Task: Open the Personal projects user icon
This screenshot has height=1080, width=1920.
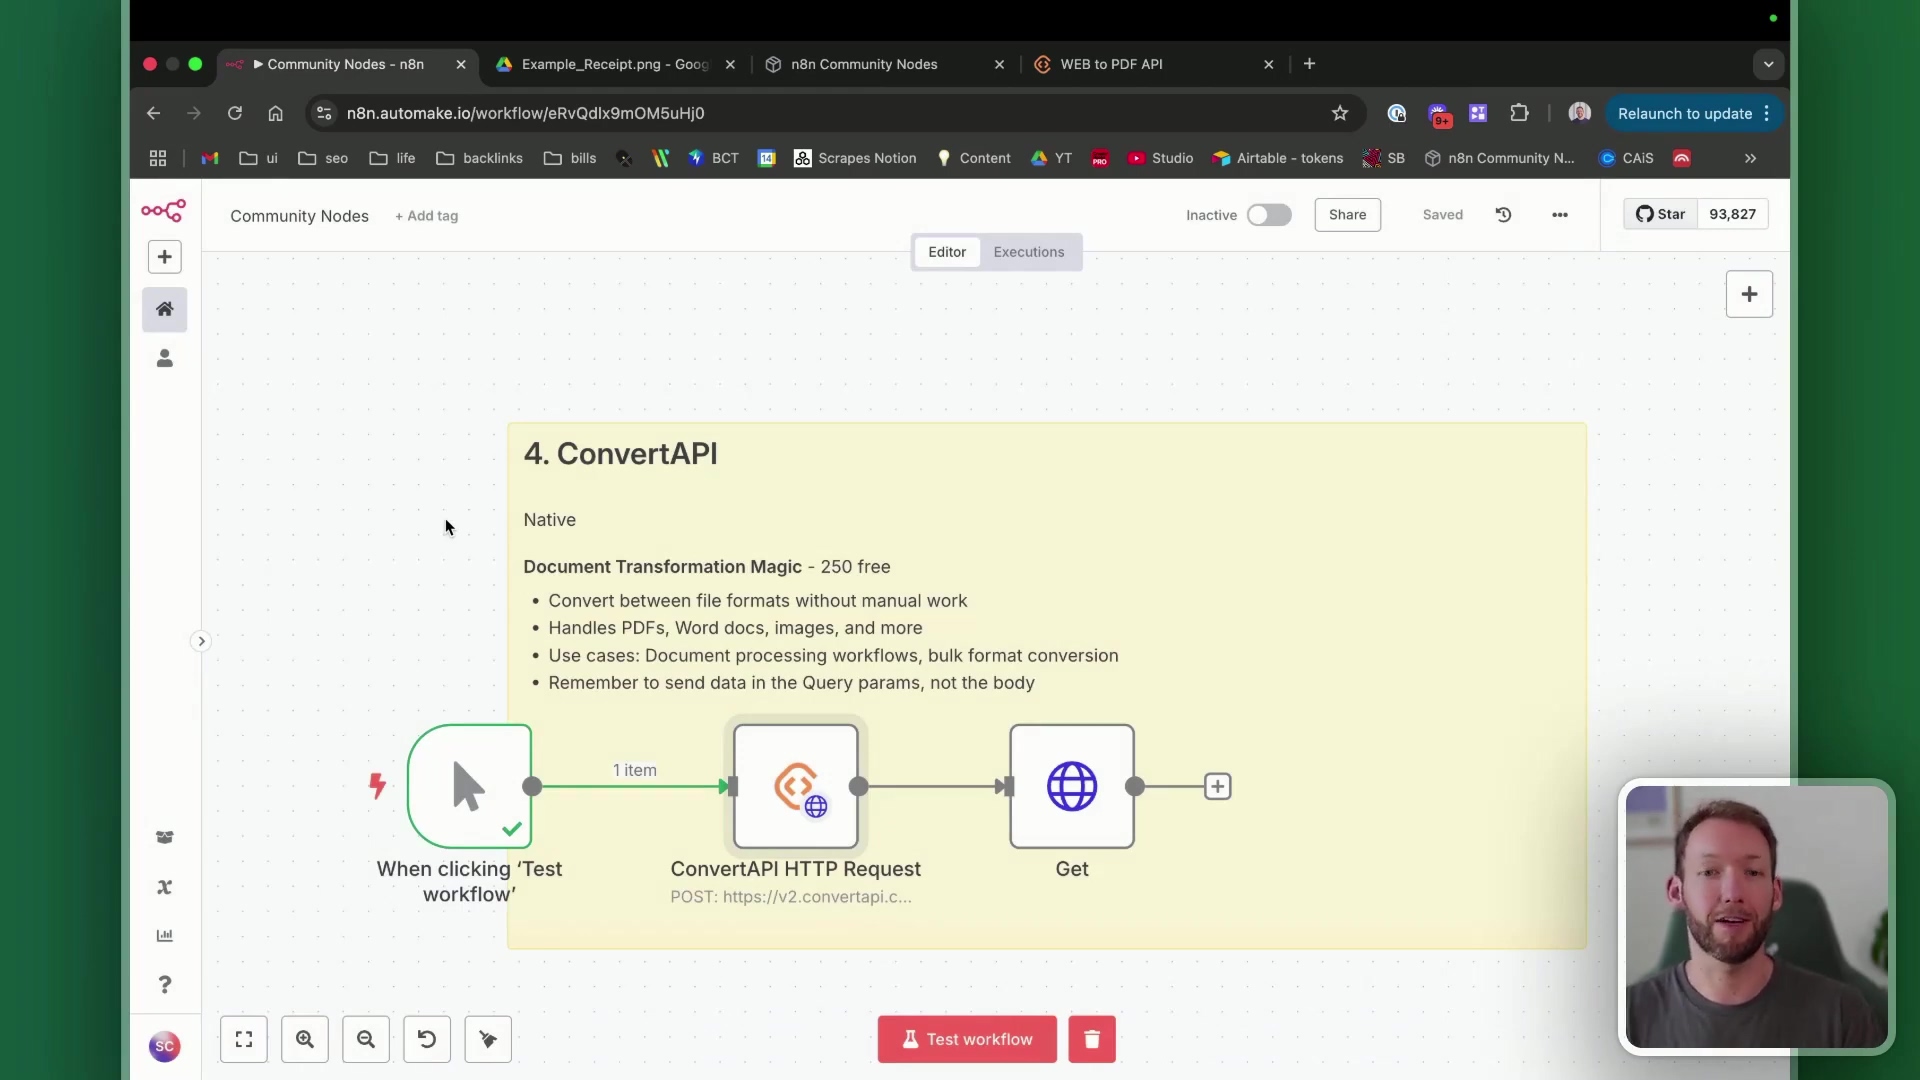Action: coord(164,358)
